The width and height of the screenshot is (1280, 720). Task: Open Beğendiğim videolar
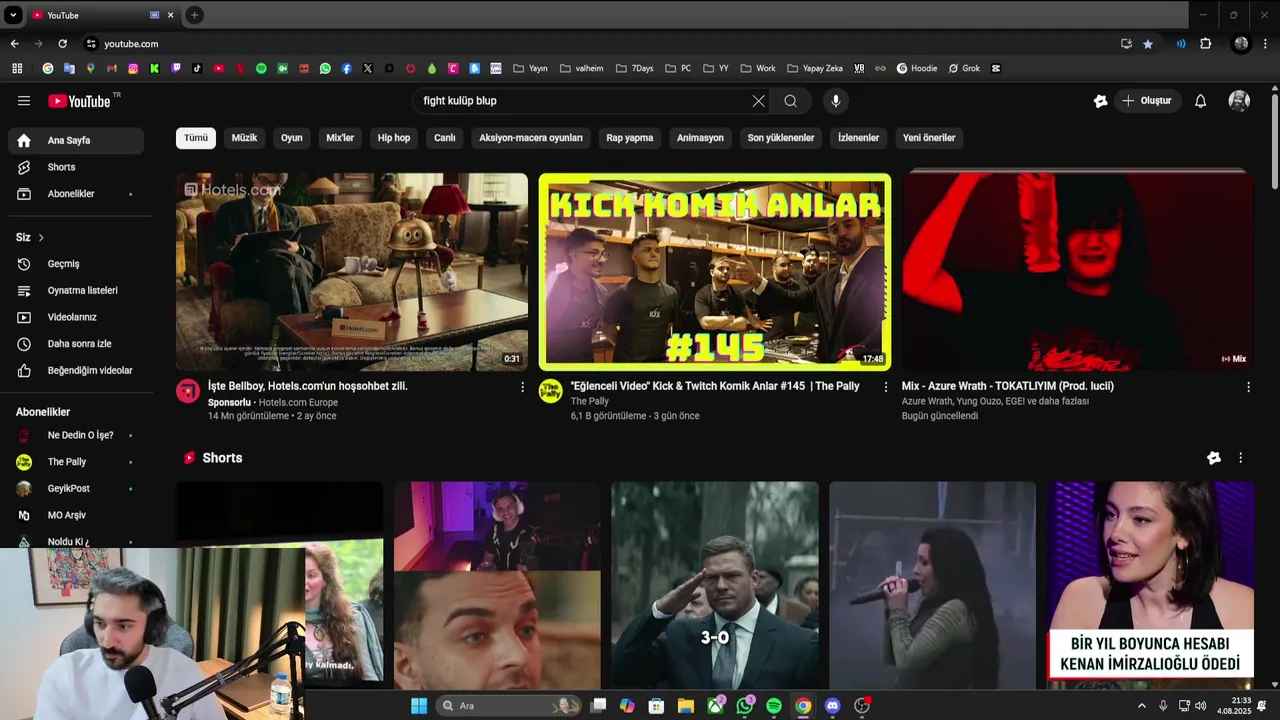(x=76, y=371)
